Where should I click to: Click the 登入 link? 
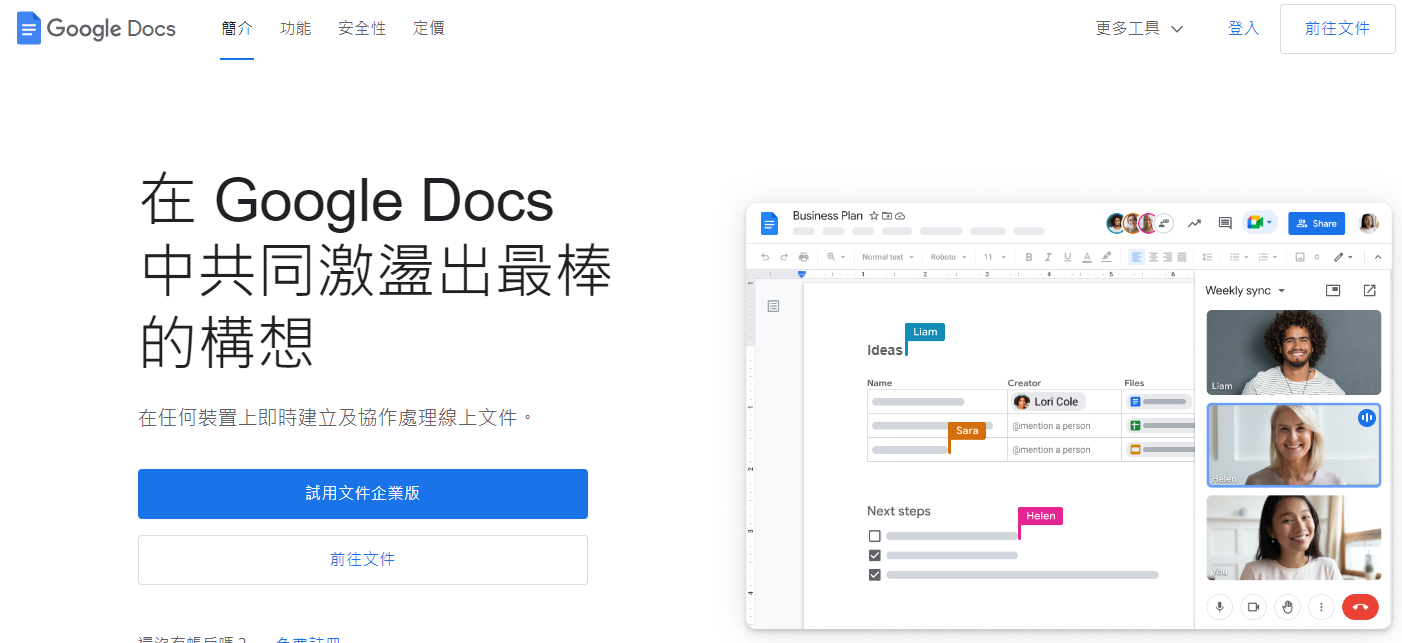tap(1243, 28)
